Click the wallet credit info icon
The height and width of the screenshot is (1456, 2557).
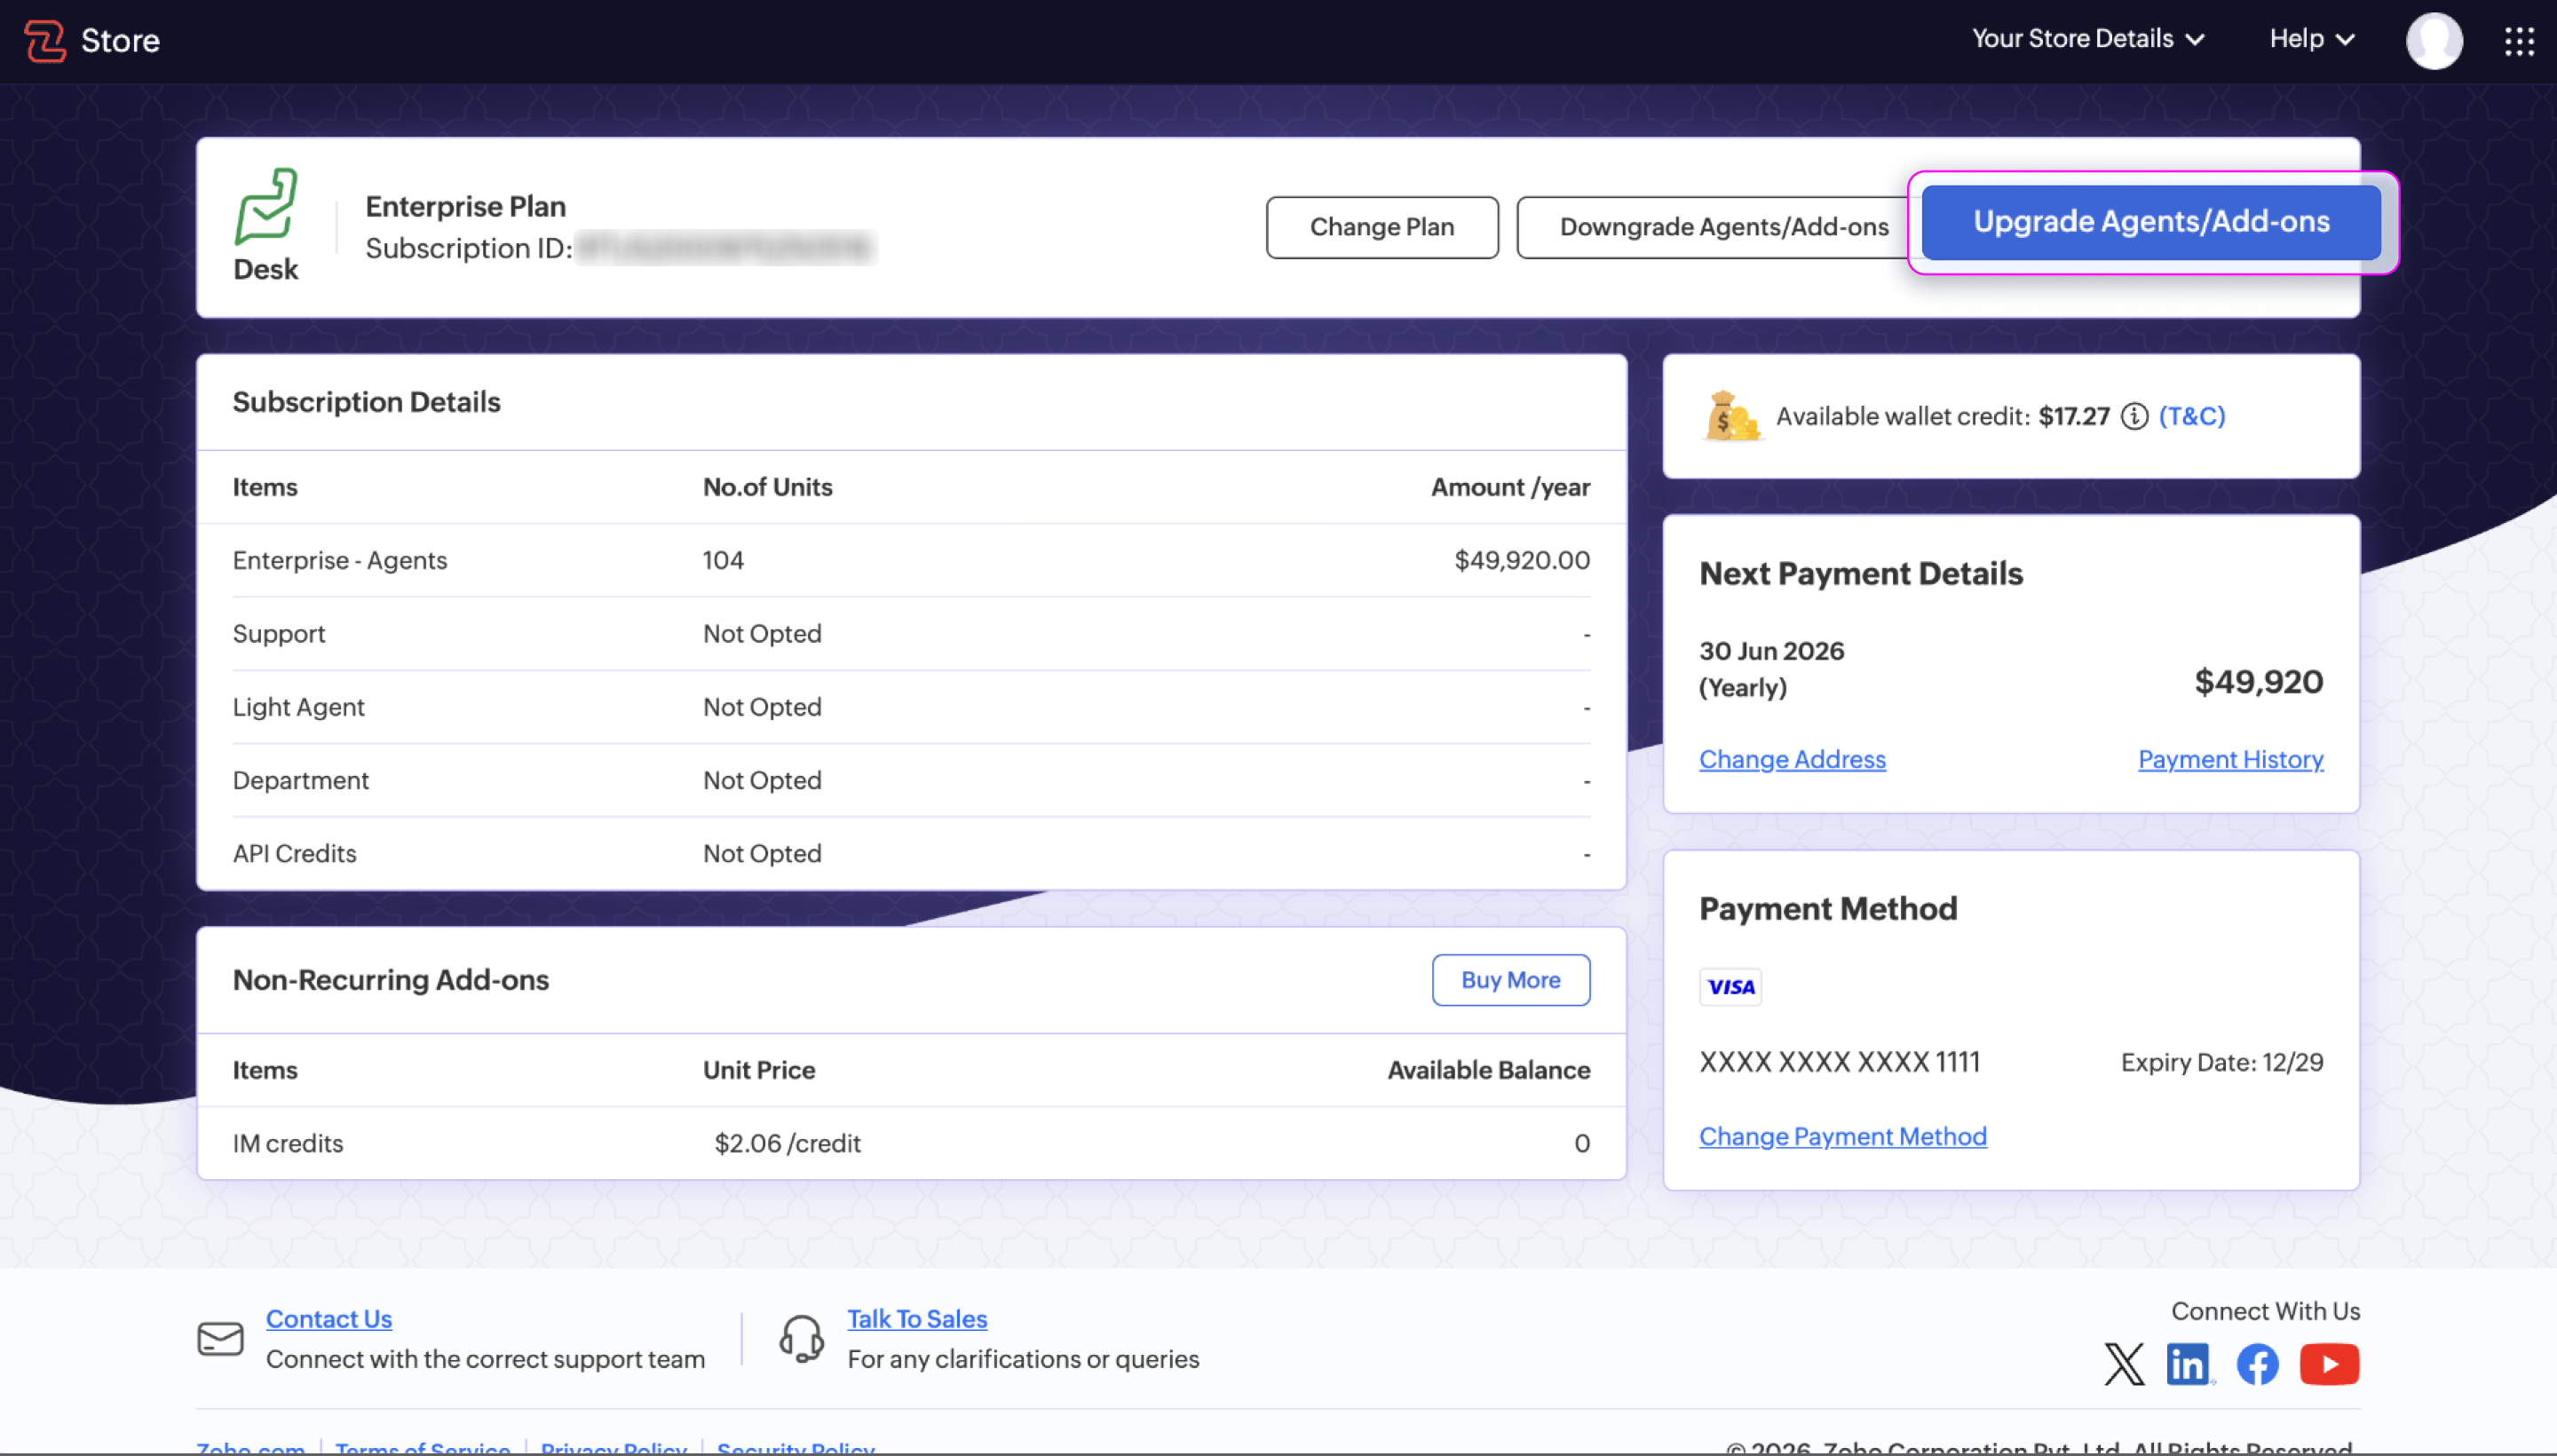click(x=2134, y=416)
